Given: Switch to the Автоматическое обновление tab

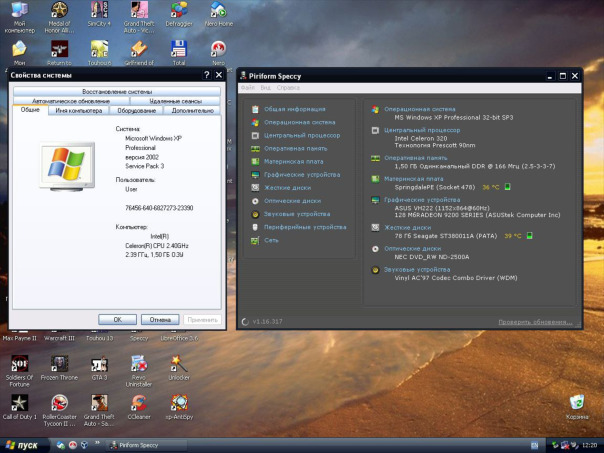Looking at the screenshot, I should pos(71,101).
